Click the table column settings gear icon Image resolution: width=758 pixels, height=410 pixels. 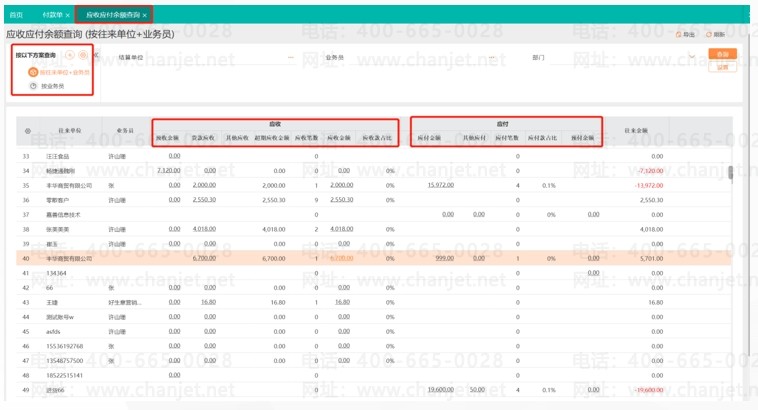click(x=28, y=131)
